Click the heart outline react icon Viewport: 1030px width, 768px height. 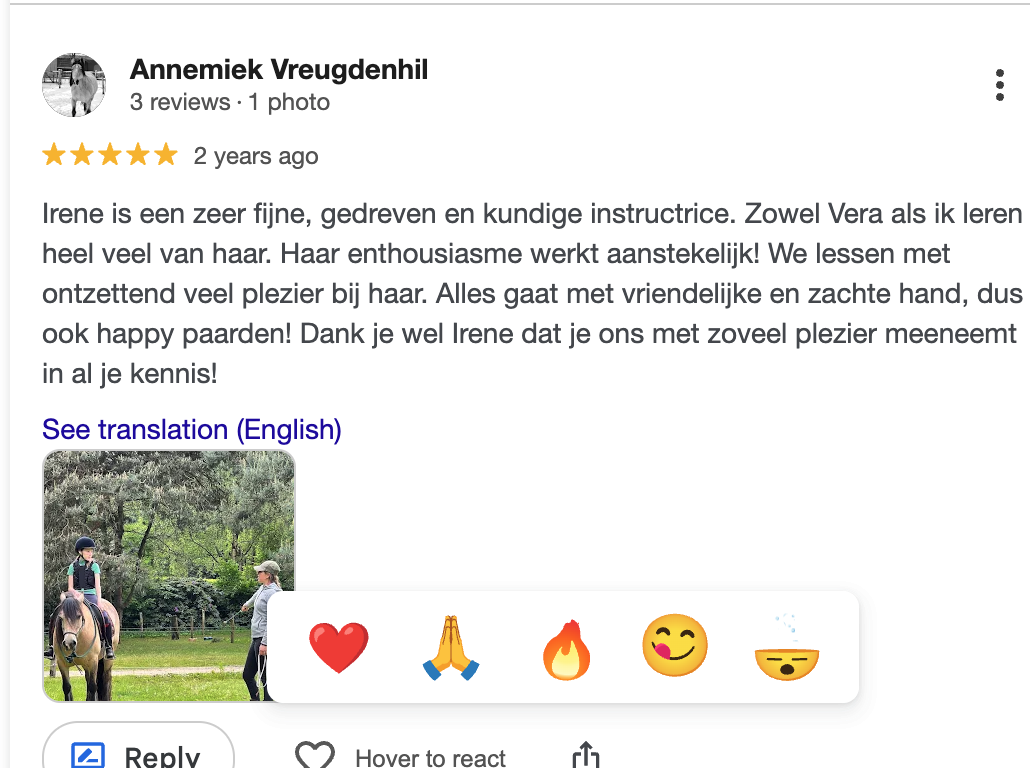coord(315,755)
